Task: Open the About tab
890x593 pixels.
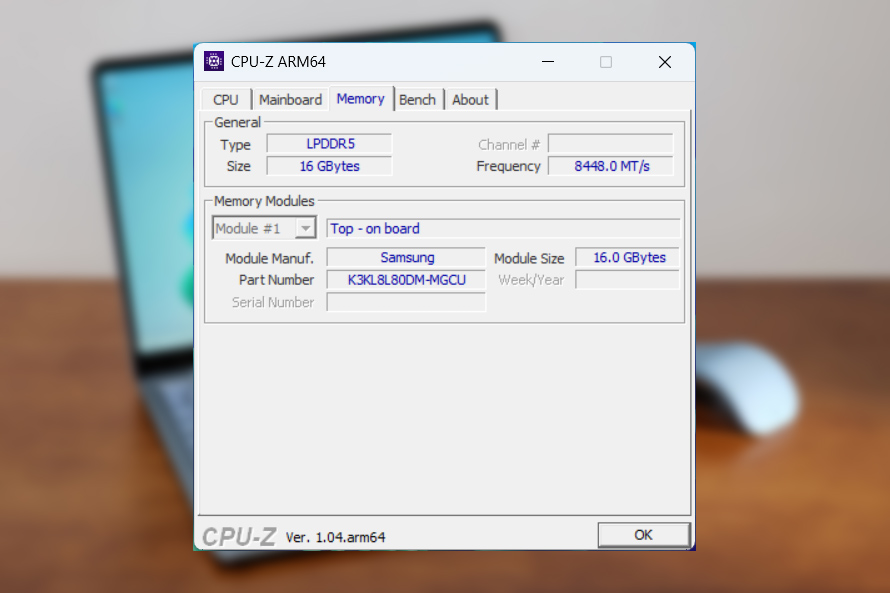Action: click(470, 100)
